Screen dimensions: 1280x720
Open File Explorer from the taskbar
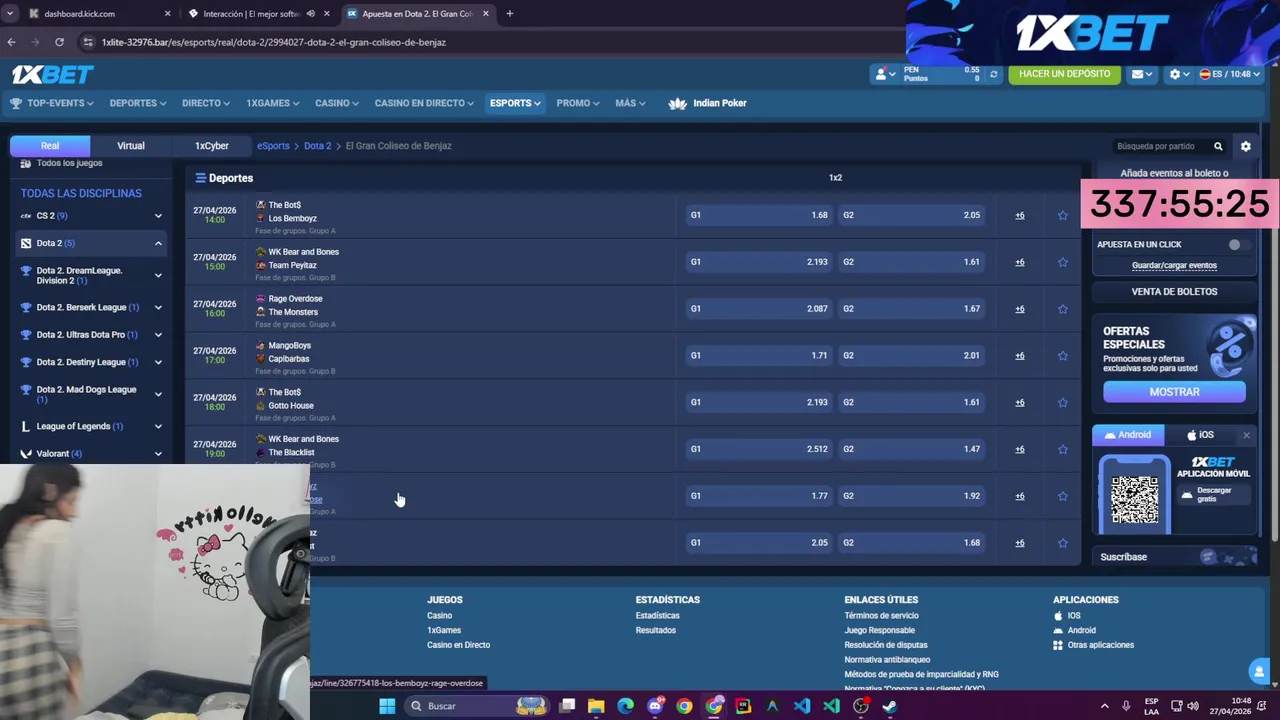(x=596, y=706)
